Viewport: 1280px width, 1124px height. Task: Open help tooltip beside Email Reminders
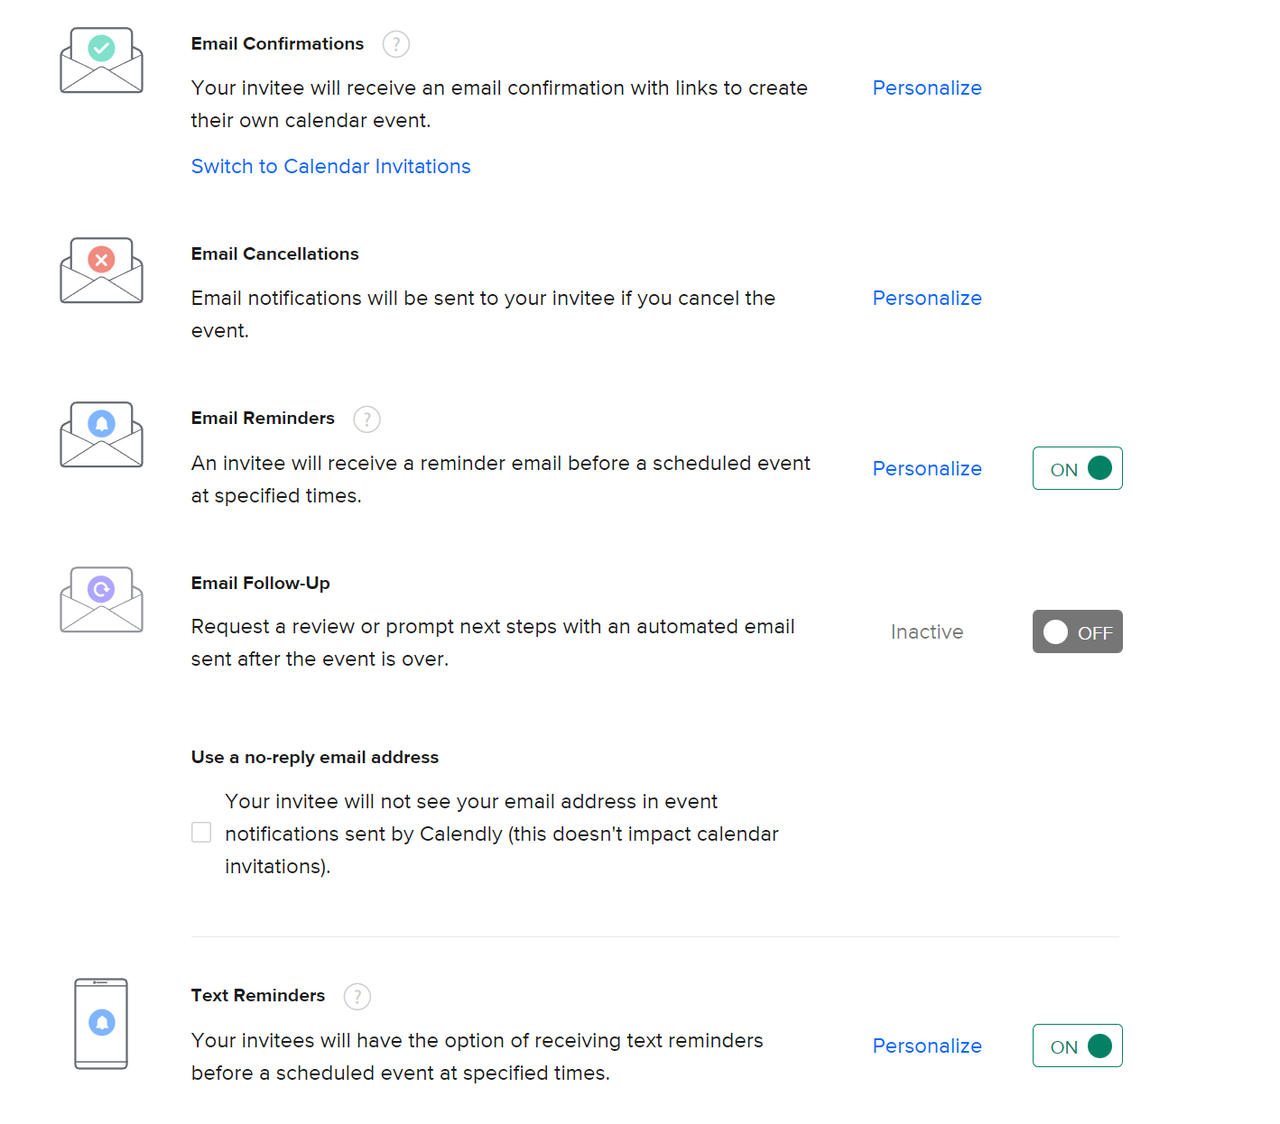(x=367, y=419)
